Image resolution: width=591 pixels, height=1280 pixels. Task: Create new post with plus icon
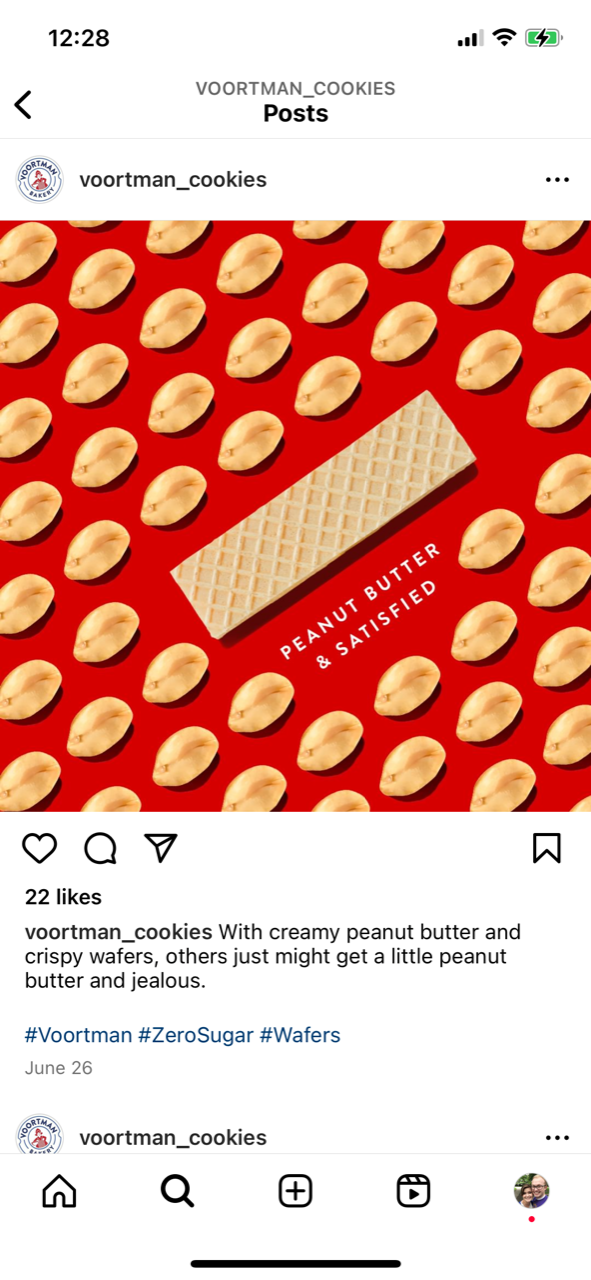295,1191
